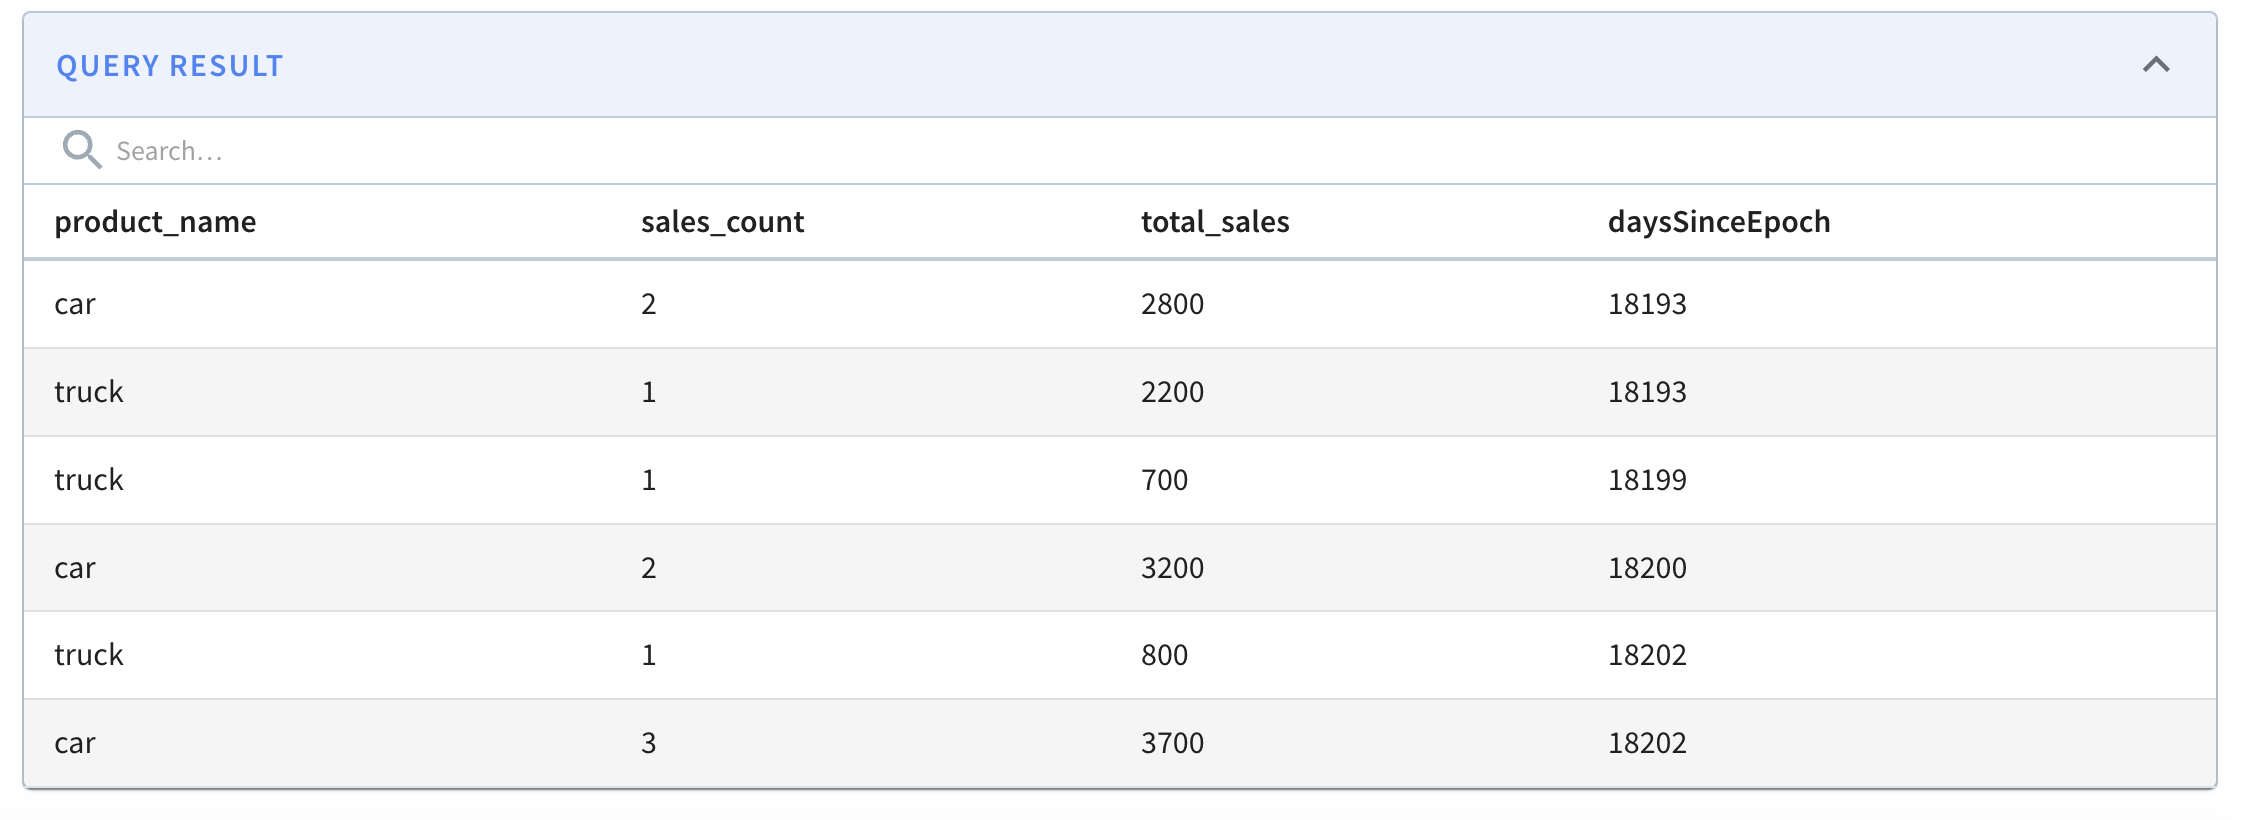2242x820 pixels.
Task: Click the total_sales value 700
Action: [x=1164, y=480]
